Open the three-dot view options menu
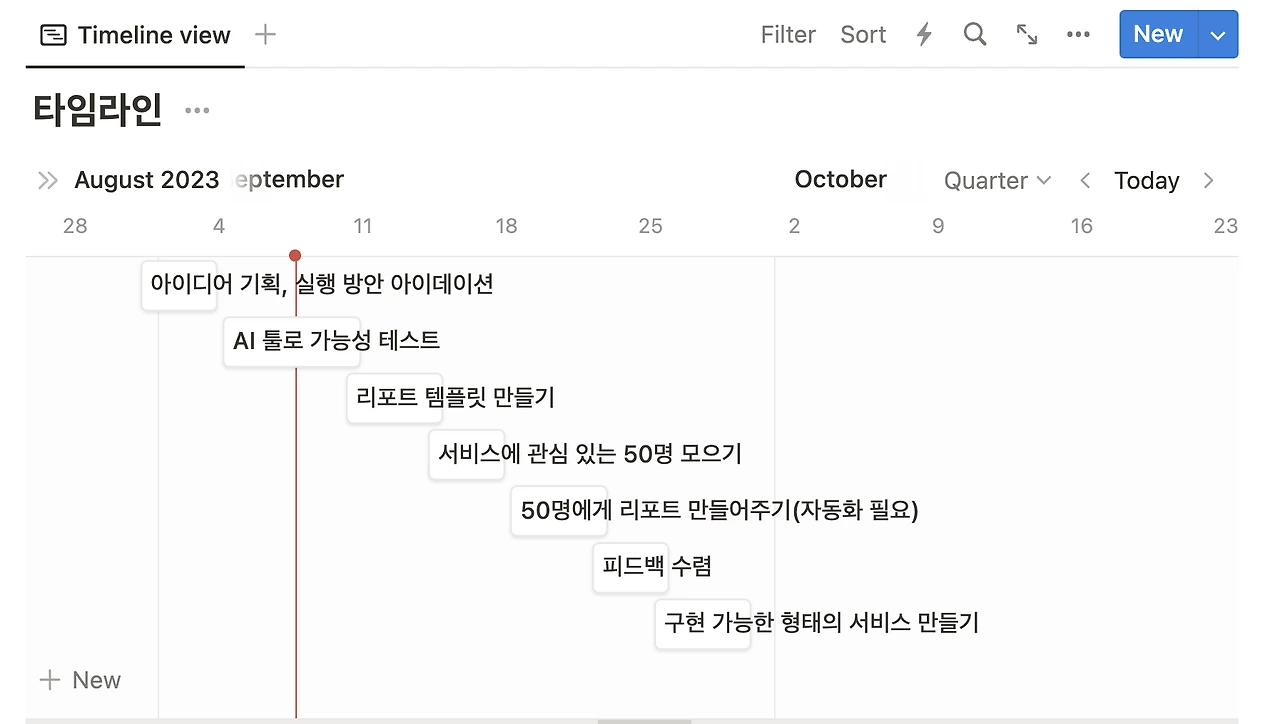The width and height of the screenshot is (1280, 724). point(1078,35)
